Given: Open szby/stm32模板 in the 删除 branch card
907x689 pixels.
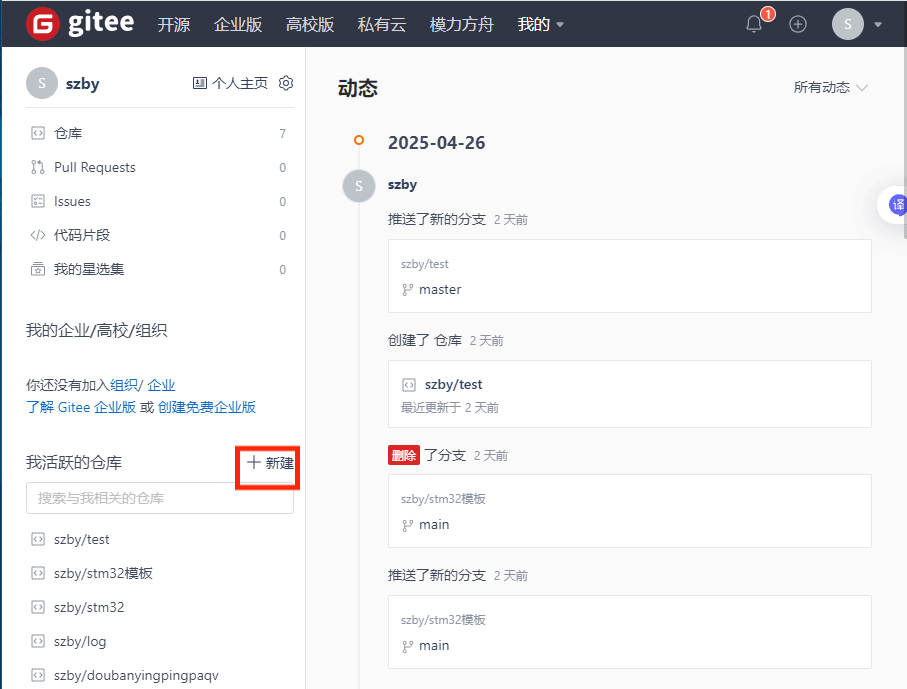Looking at the screenshot, I should 443,499.
